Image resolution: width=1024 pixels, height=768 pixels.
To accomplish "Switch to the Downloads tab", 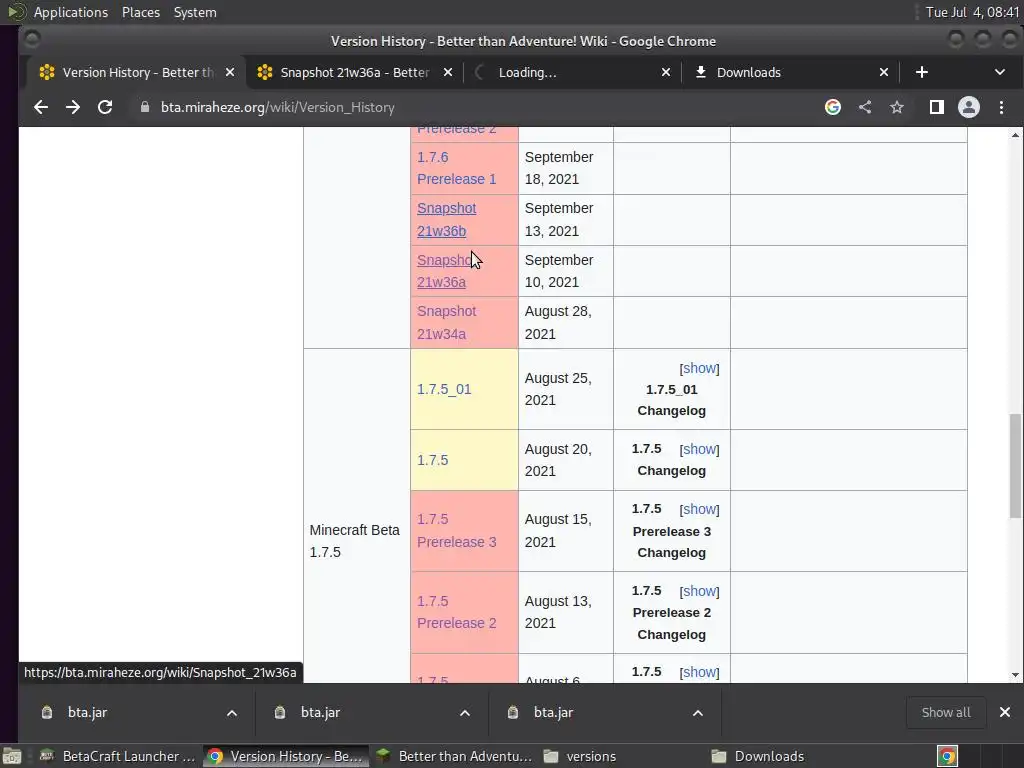I will pos(790,72).
